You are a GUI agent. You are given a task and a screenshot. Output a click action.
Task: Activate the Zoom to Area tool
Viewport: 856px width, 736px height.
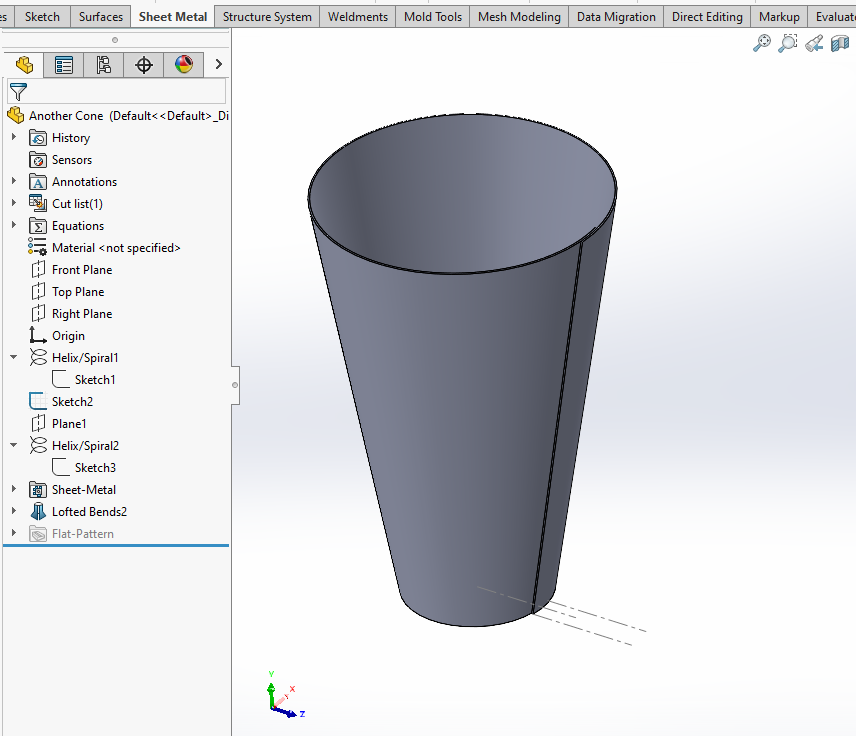tap(788, 43)
